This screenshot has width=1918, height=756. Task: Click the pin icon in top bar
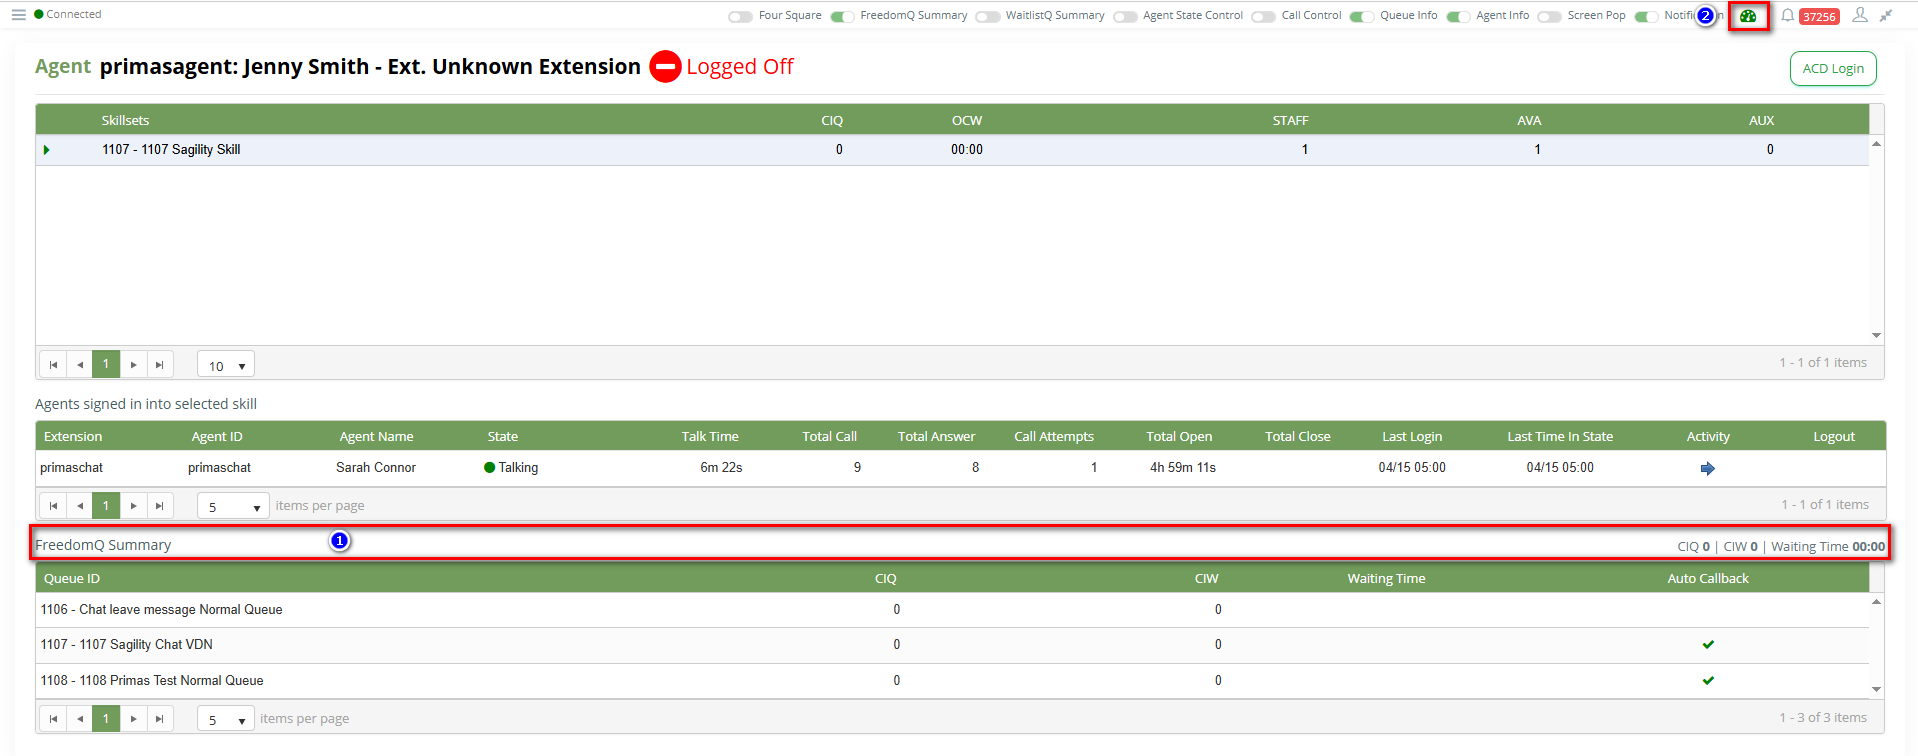[1886, 15]
